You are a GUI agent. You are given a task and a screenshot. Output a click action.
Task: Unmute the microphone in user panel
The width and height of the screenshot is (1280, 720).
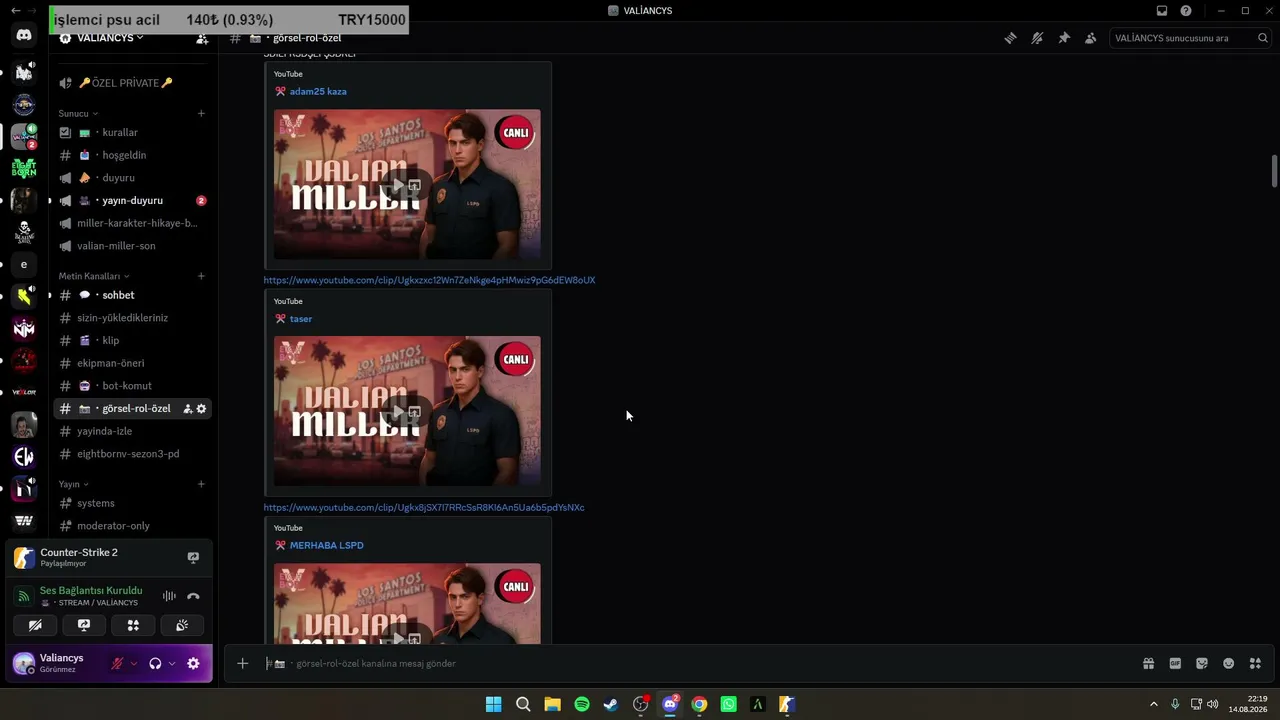pos(117,663)
